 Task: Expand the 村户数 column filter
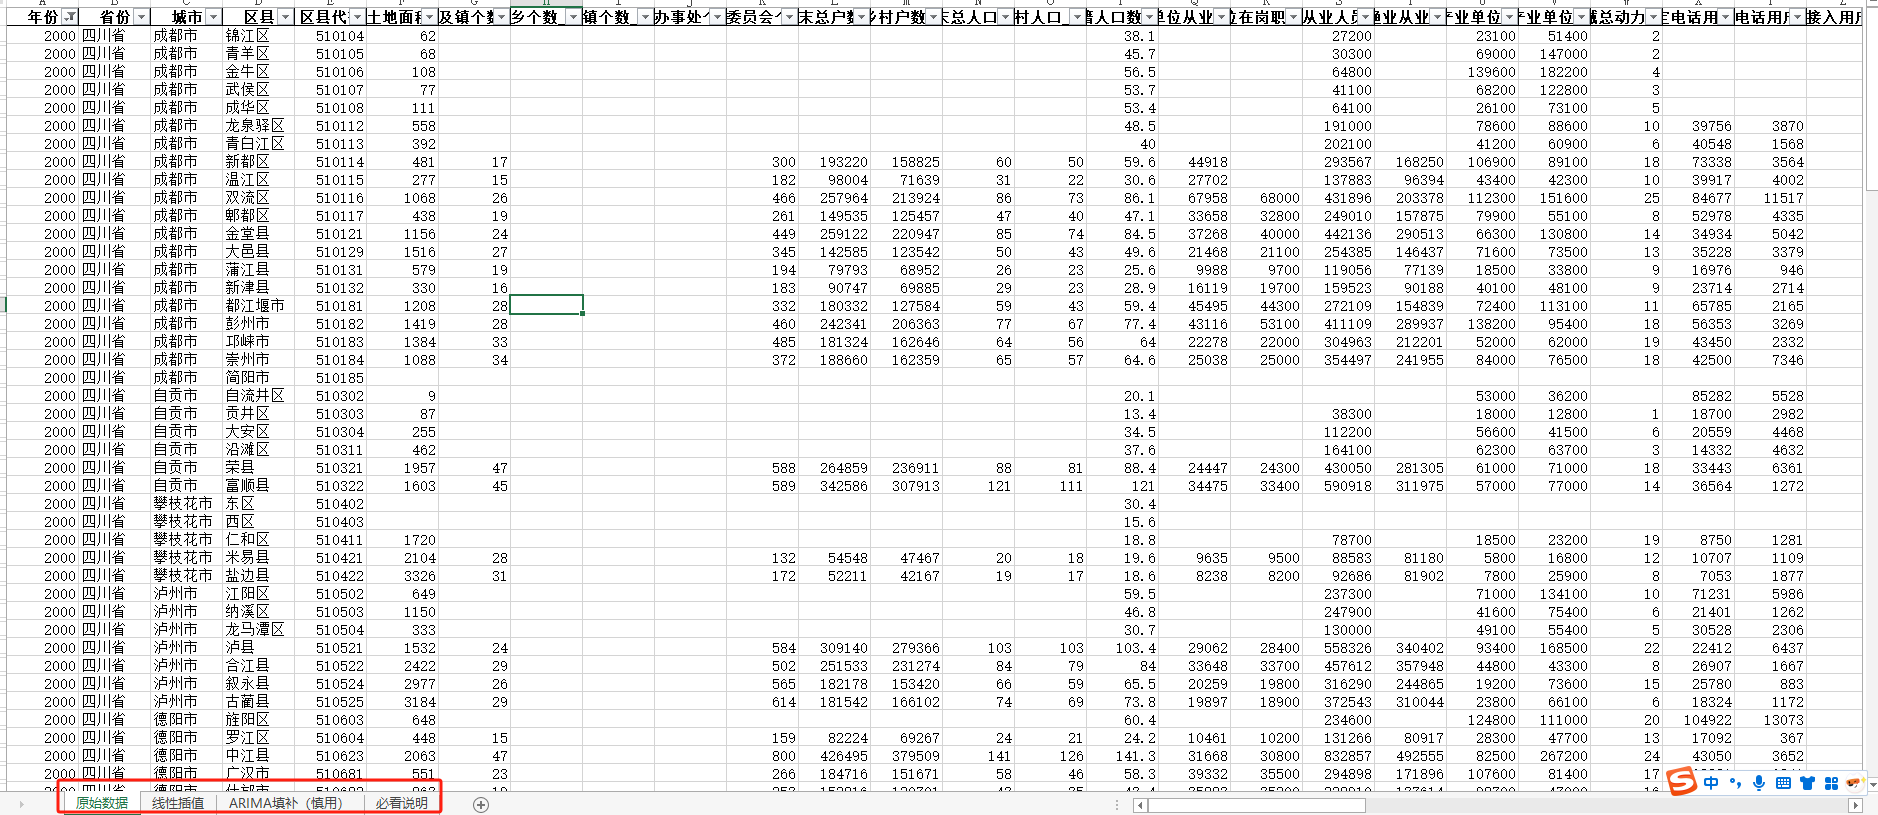(x=933, y=17)
